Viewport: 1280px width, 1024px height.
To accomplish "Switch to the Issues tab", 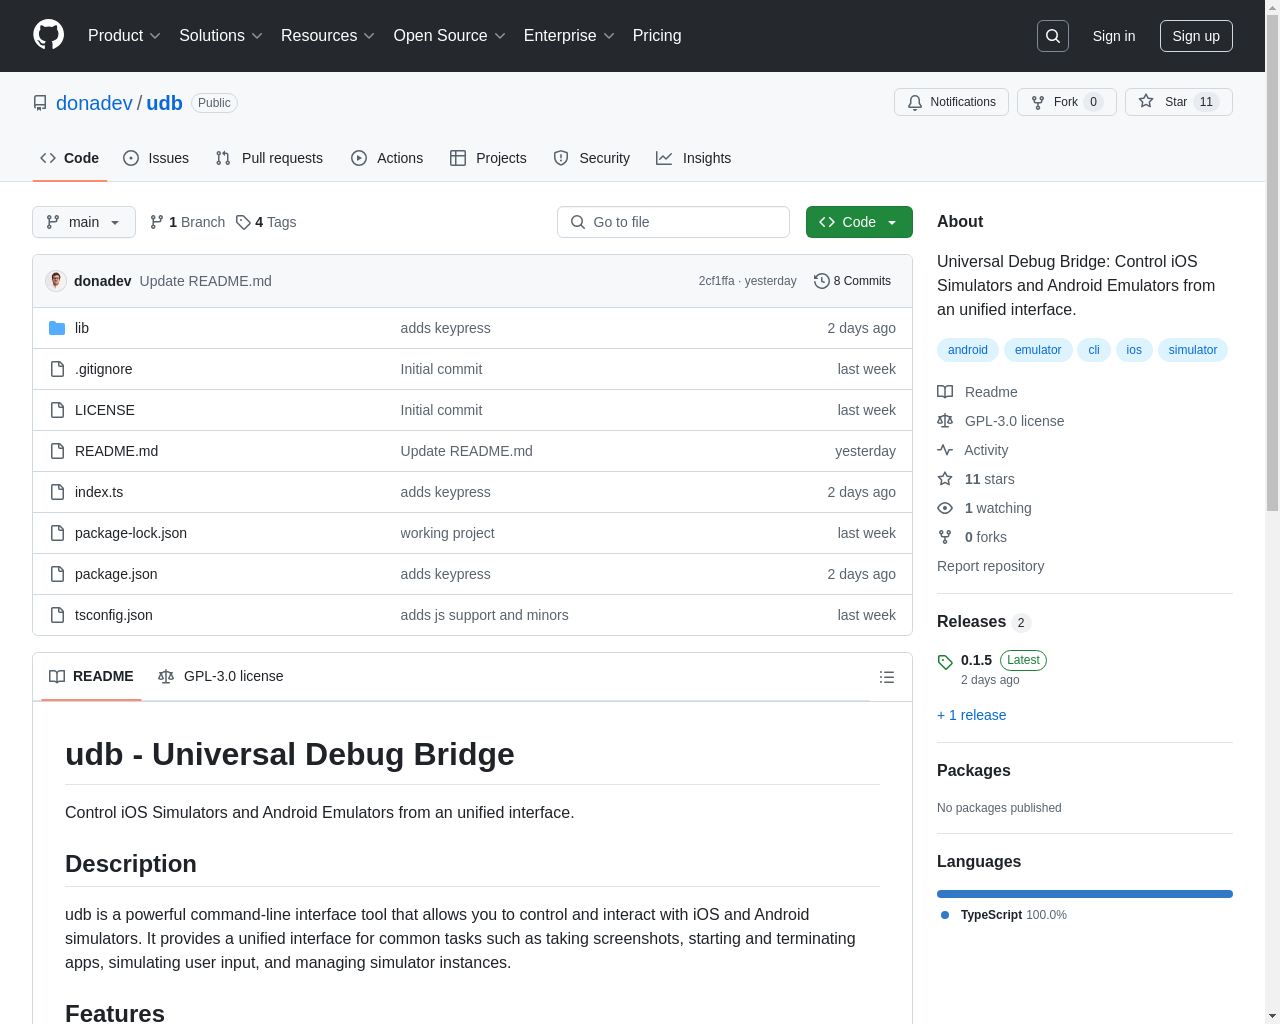I will (156, 158).
